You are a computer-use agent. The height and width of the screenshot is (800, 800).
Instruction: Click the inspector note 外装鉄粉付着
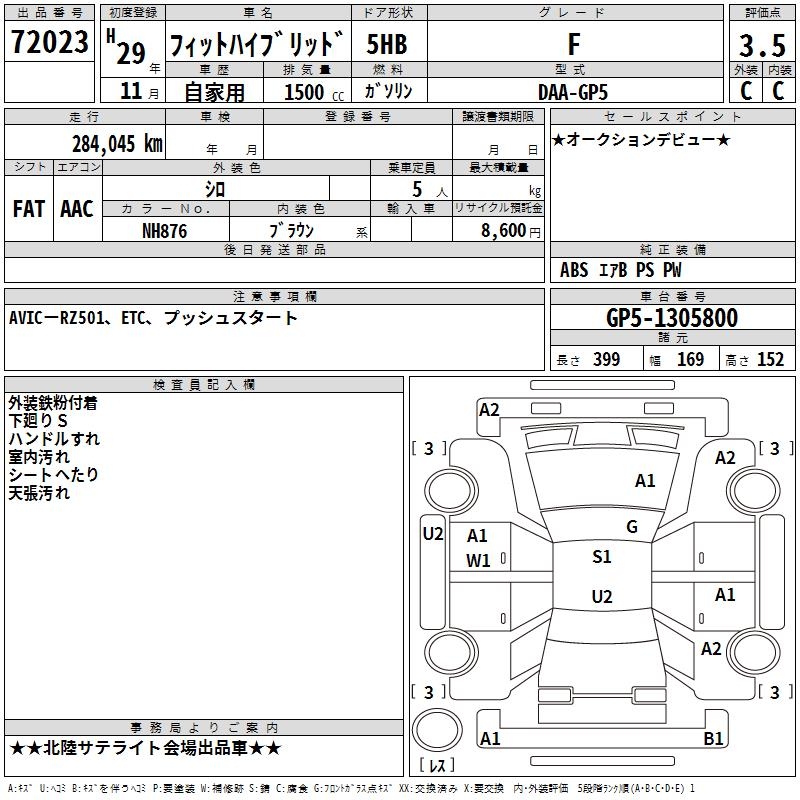pyautogui.click(x=53, y=403)
